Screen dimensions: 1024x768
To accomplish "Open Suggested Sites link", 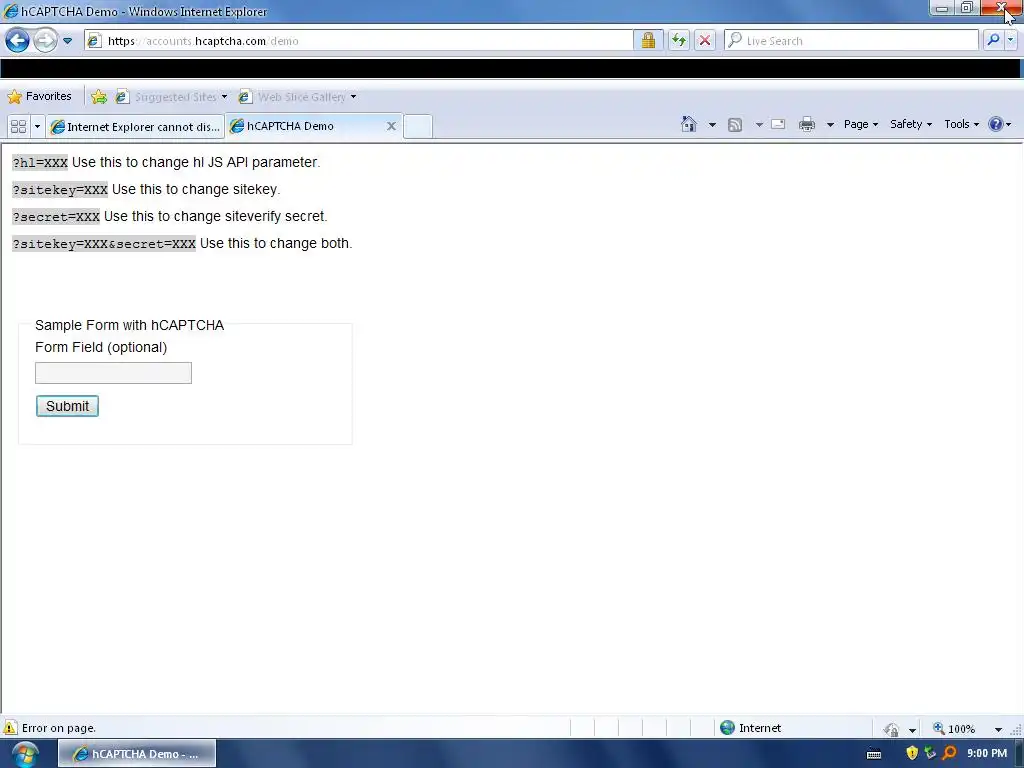I will 175,97.
